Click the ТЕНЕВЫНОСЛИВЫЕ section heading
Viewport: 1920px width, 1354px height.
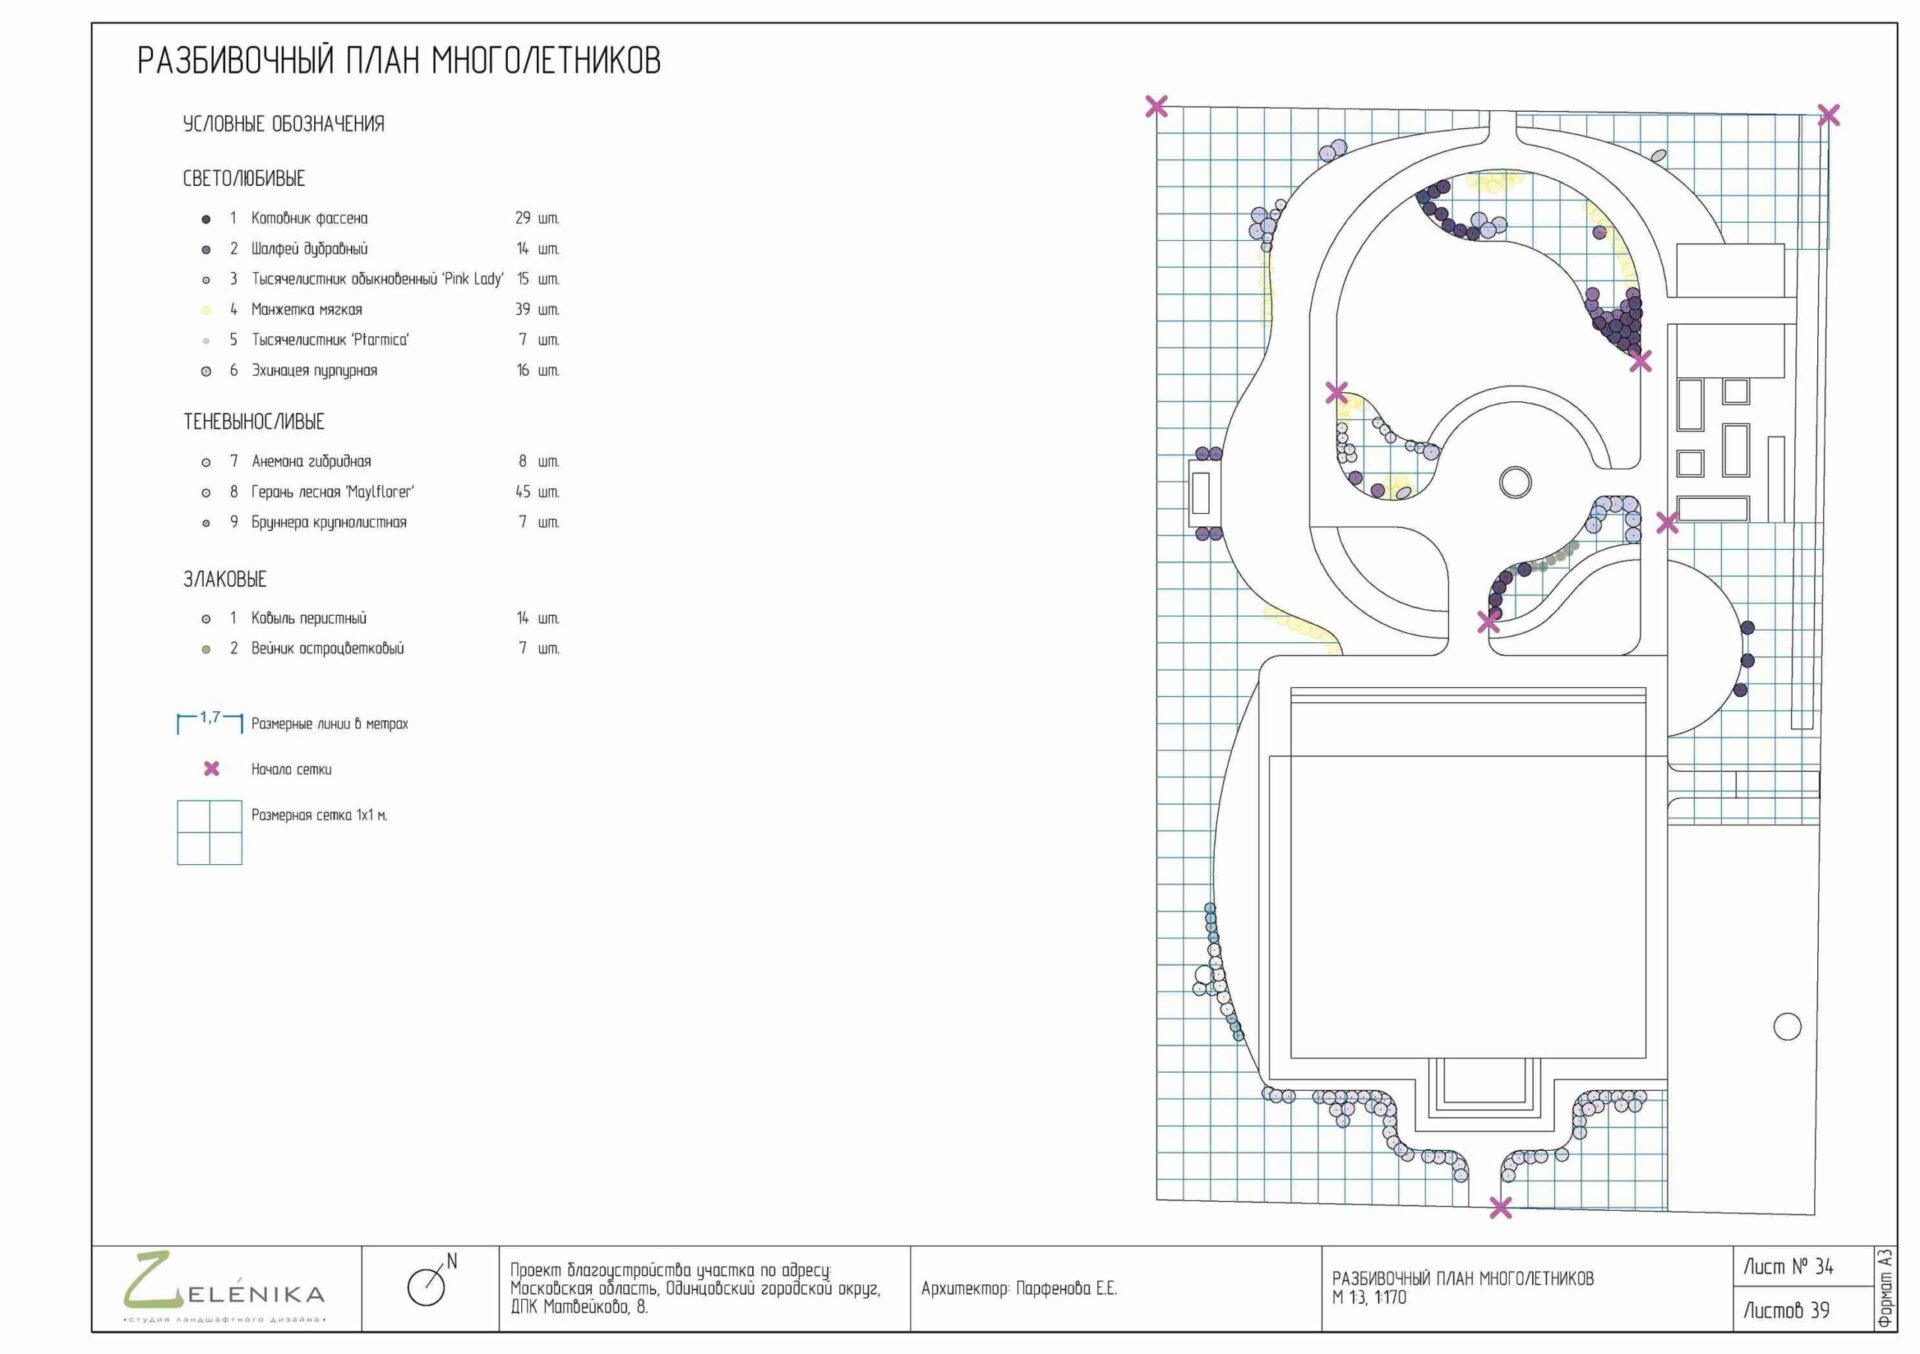pyautogui.click(x=253, y=422)
